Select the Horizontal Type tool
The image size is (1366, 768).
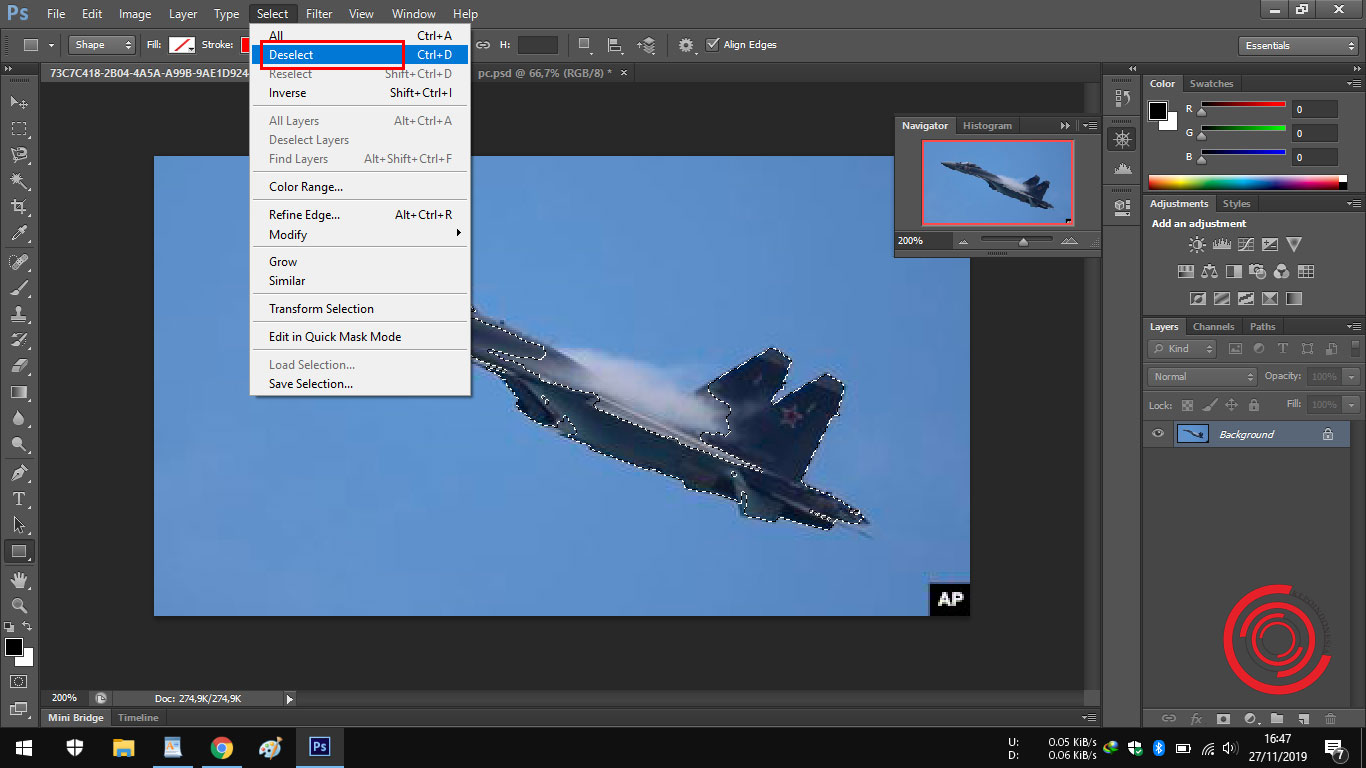19,499
